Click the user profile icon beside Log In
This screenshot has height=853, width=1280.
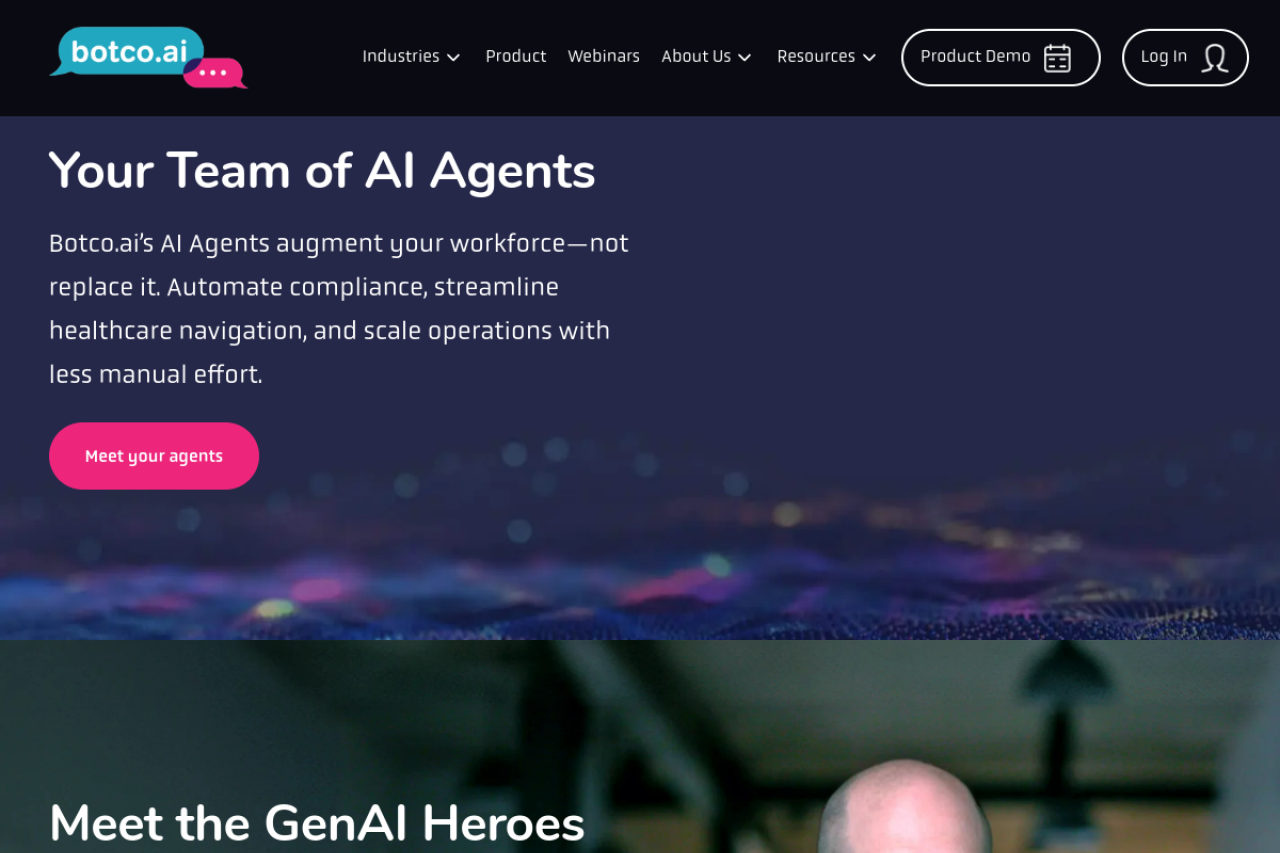click(x=1215, y=58)
